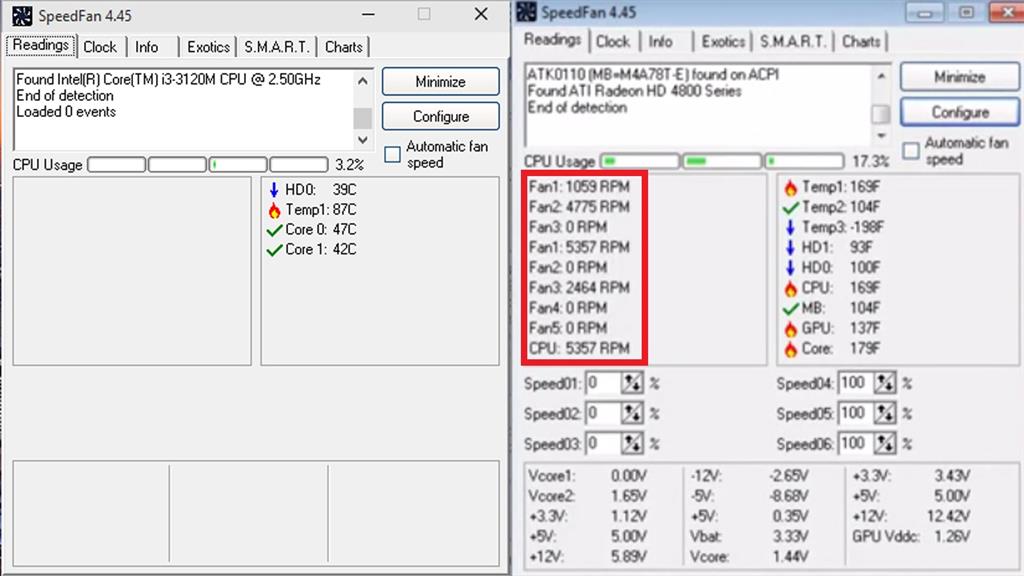Click the flame icon beside Temp1 169F
The image size is (1024, 576).
tap(791, 187)
